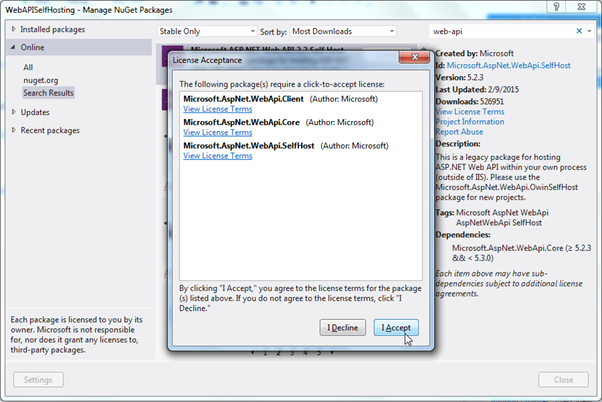The image size is (602, 402).
Task: Click the Last Updated: 2/9/2015 text
Action: (x=477, y=90)
